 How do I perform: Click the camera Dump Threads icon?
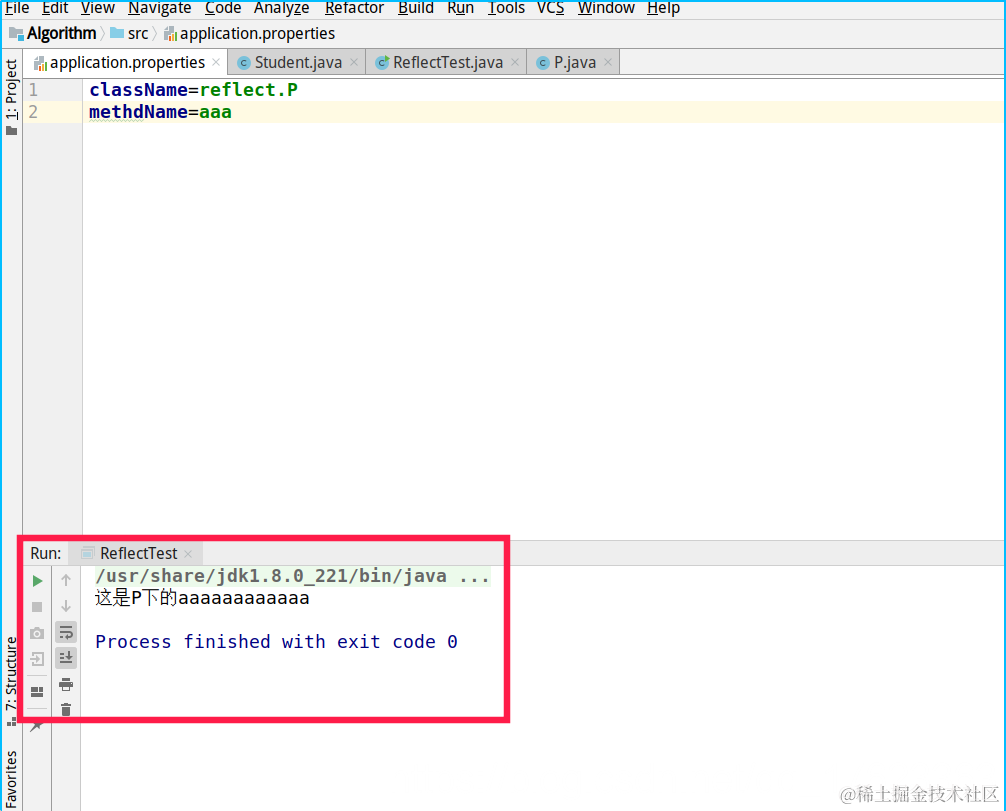point(37,633)
